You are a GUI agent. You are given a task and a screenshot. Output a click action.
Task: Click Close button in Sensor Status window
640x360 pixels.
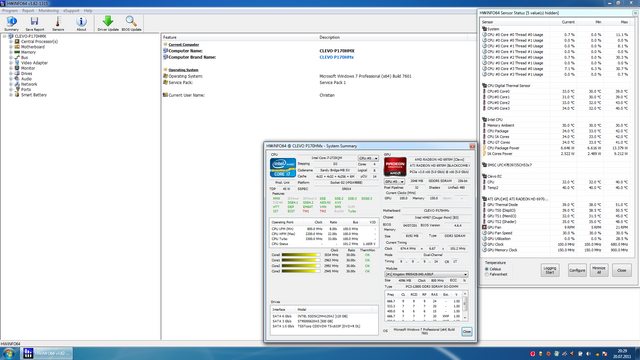[x=622, y=270]
